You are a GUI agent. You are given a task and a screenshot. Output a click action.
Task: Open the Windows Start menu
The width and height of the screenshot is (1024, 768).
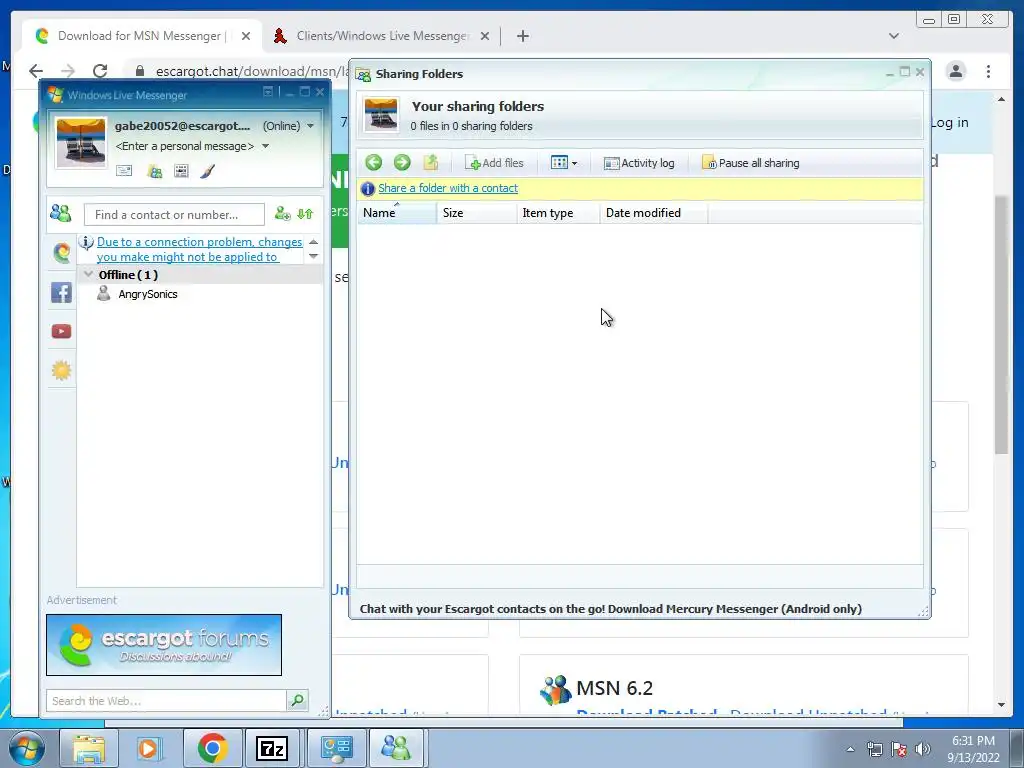(x=27, y=748)
